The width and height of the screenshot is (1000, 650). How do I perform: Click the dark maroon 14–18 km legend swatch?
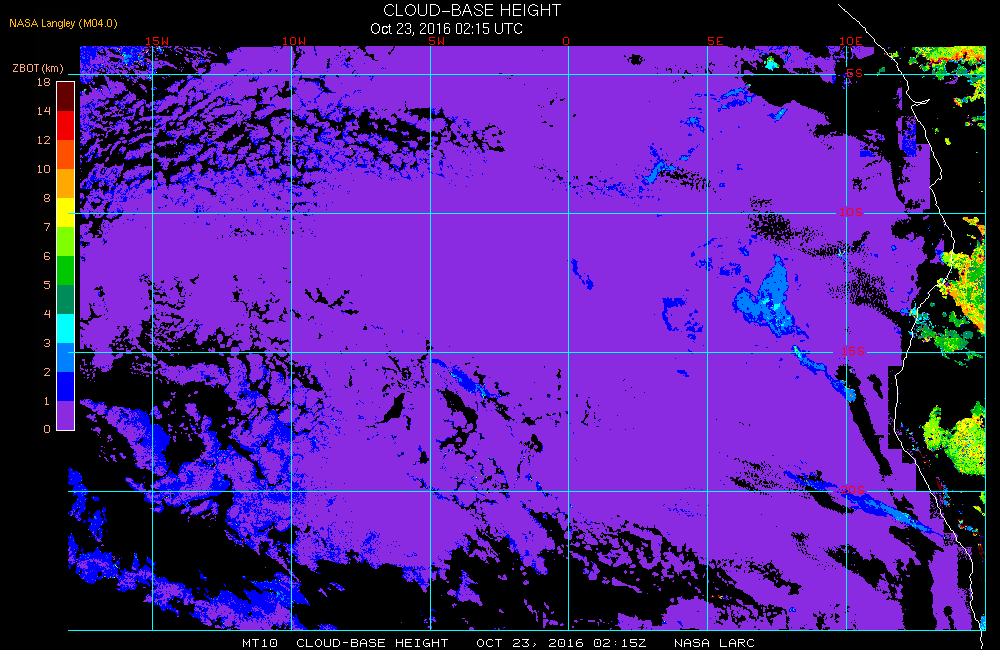click(x=66, y=97)
